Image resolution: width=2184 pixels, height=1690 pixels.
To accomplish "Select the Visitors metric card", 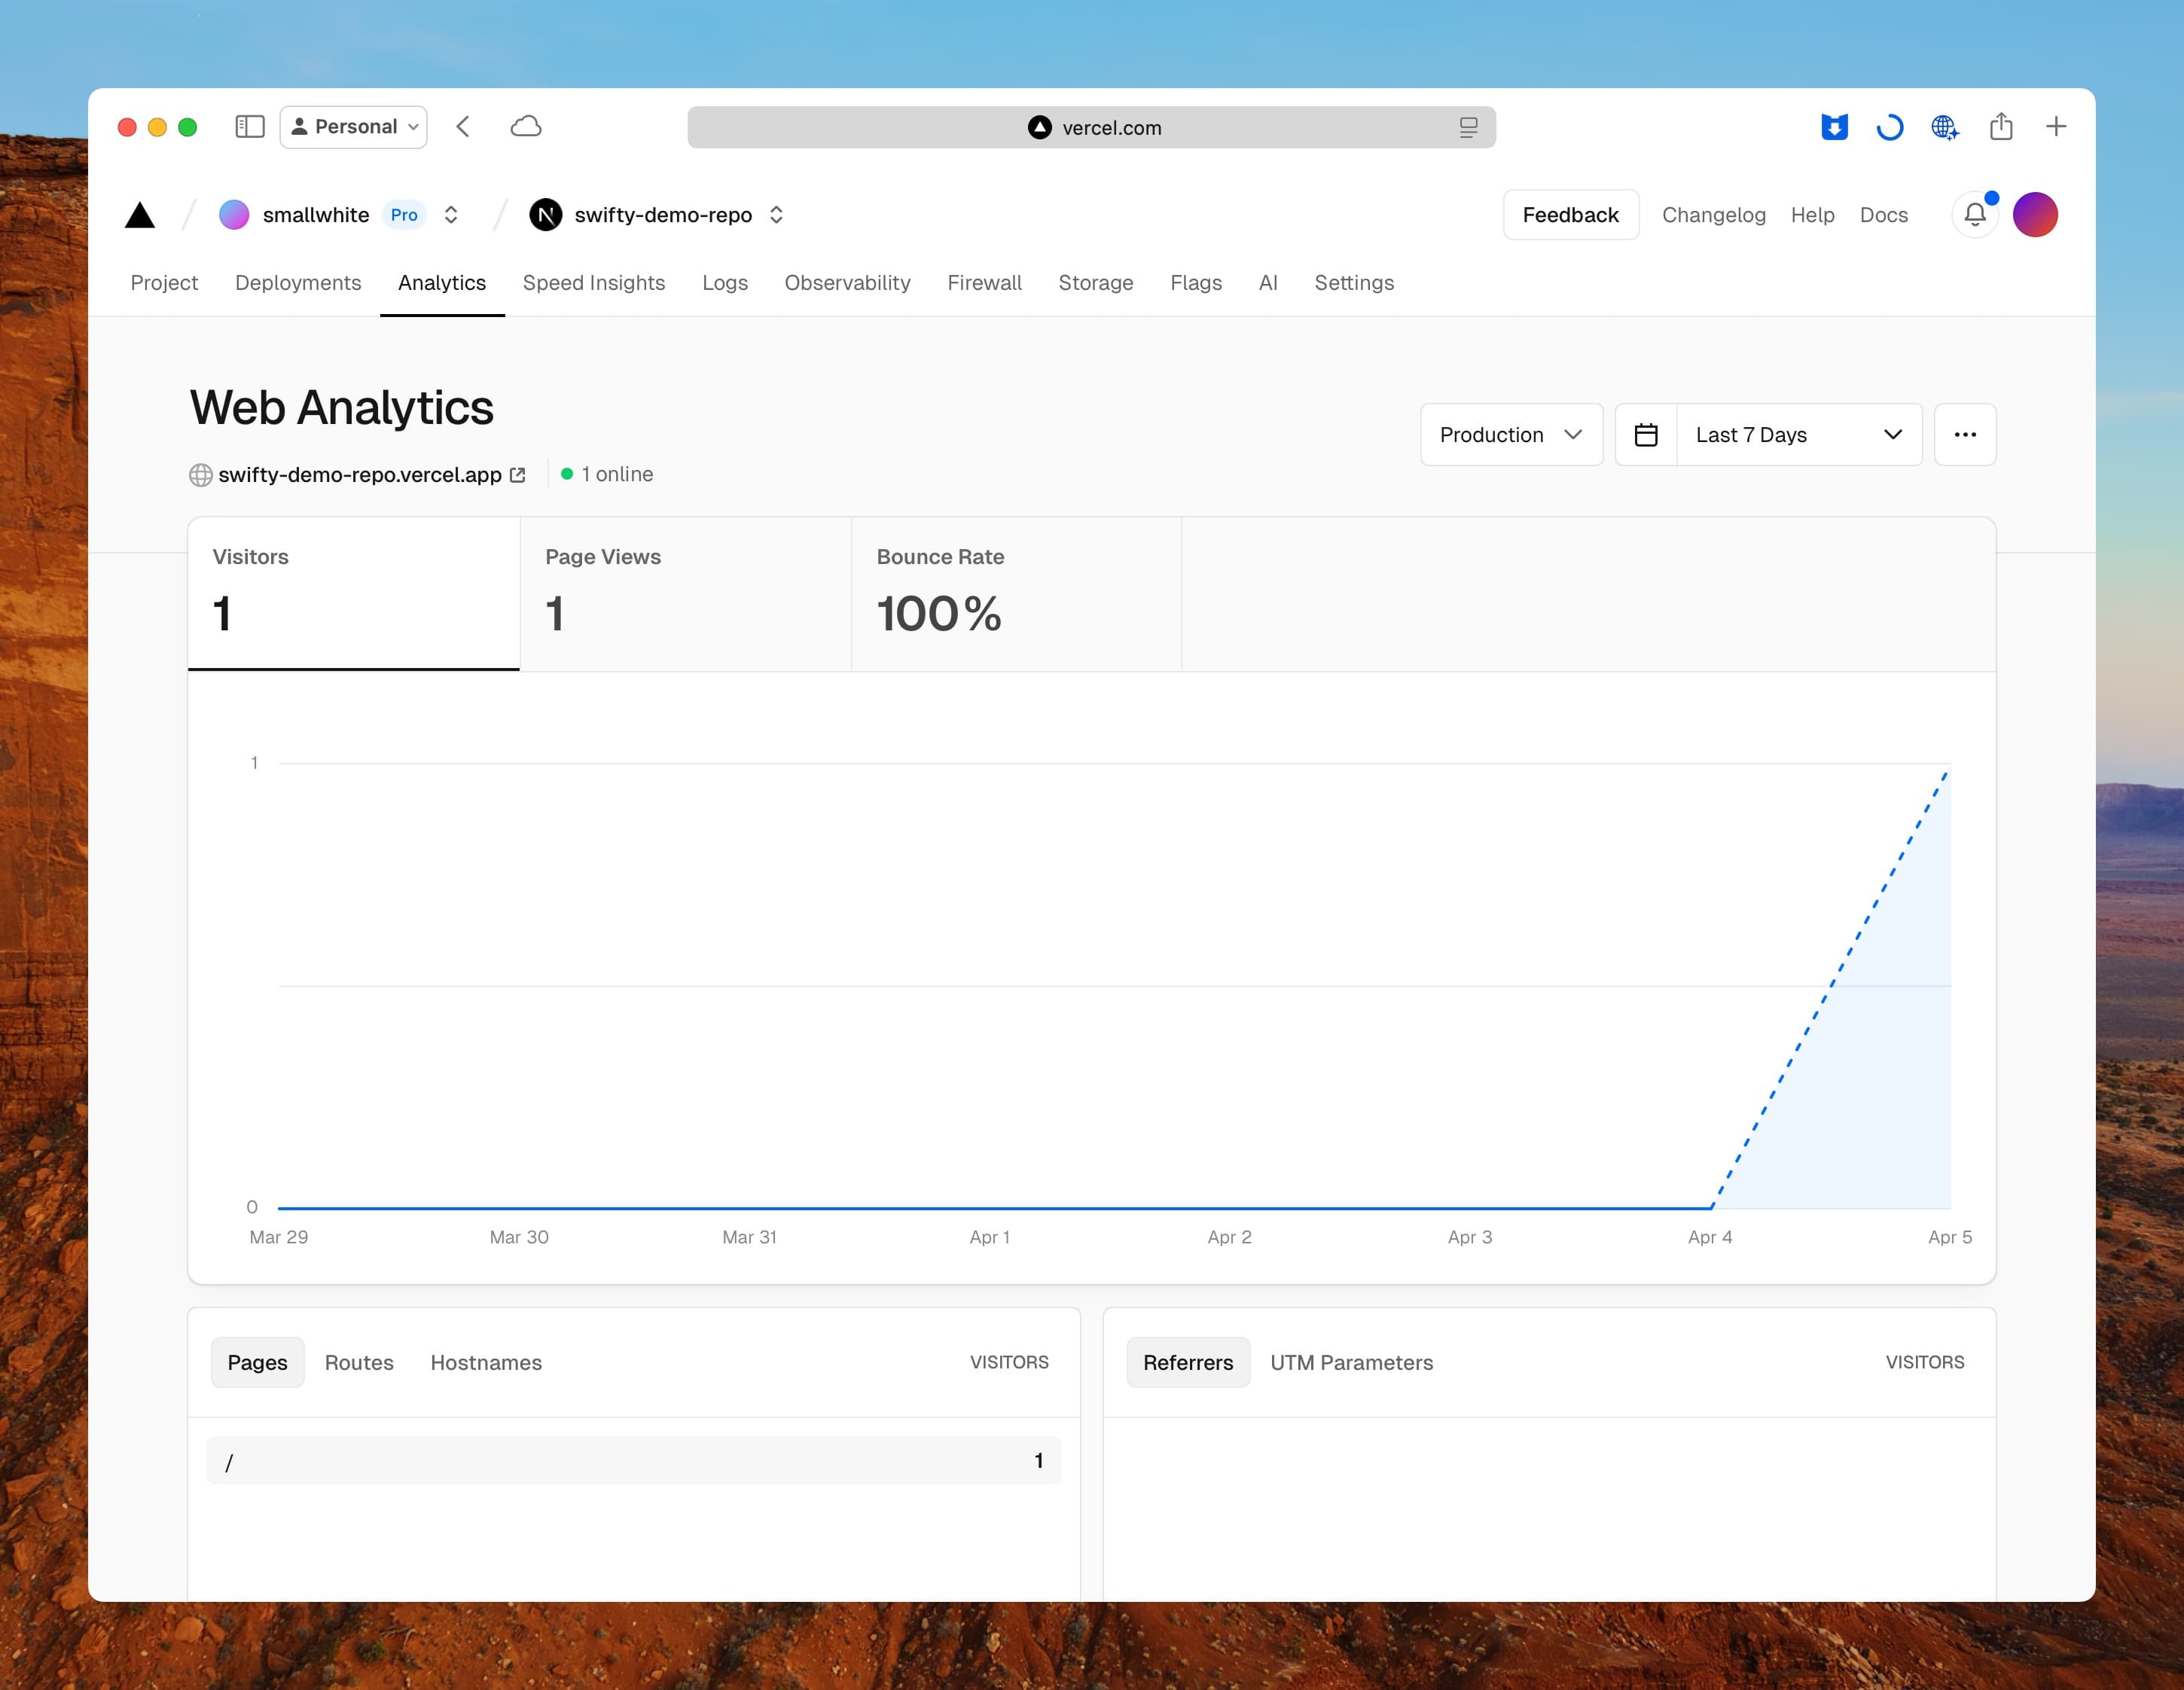I will point(354,594).
